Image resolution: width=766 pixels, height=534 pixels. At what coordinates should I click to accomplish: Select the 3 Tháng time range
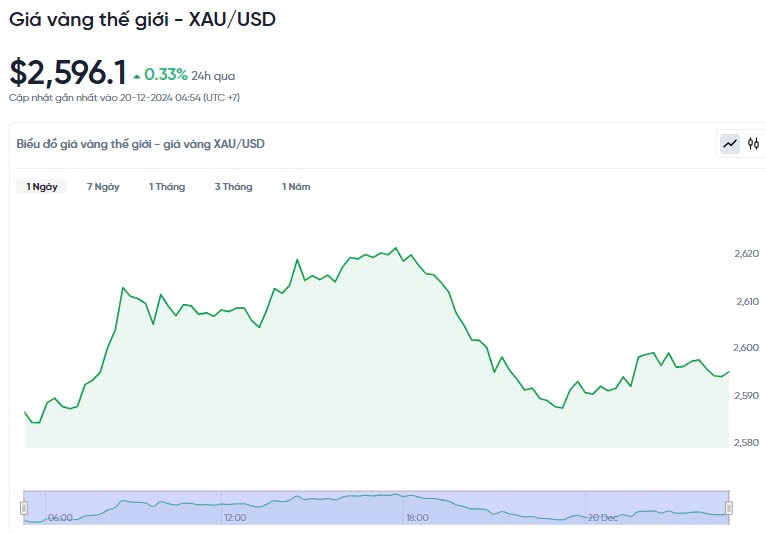233,187
